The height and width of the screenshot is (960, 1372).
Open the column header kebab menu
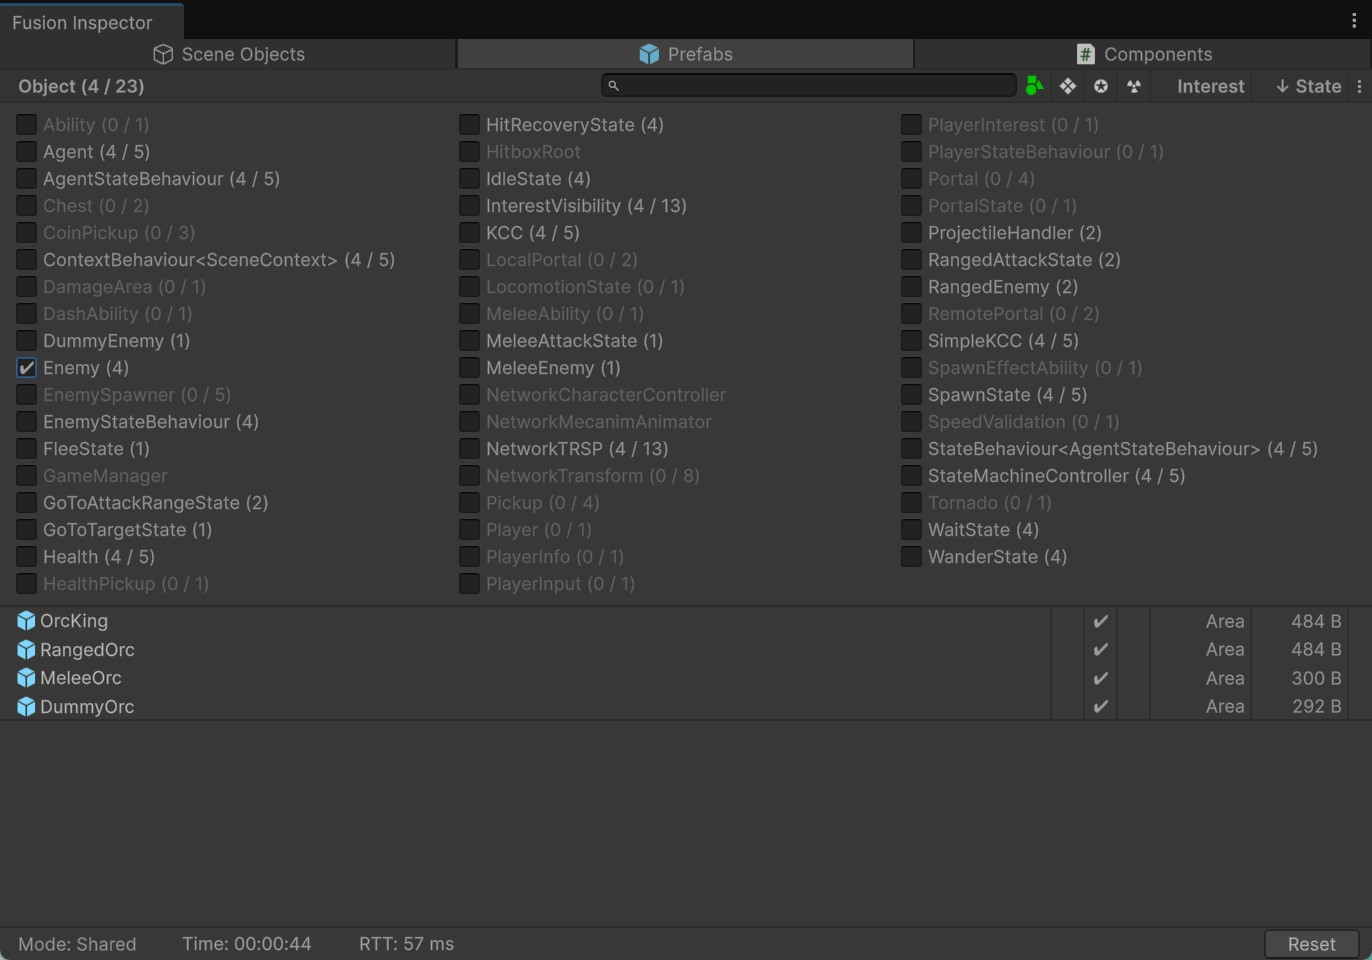point(1359,87)
